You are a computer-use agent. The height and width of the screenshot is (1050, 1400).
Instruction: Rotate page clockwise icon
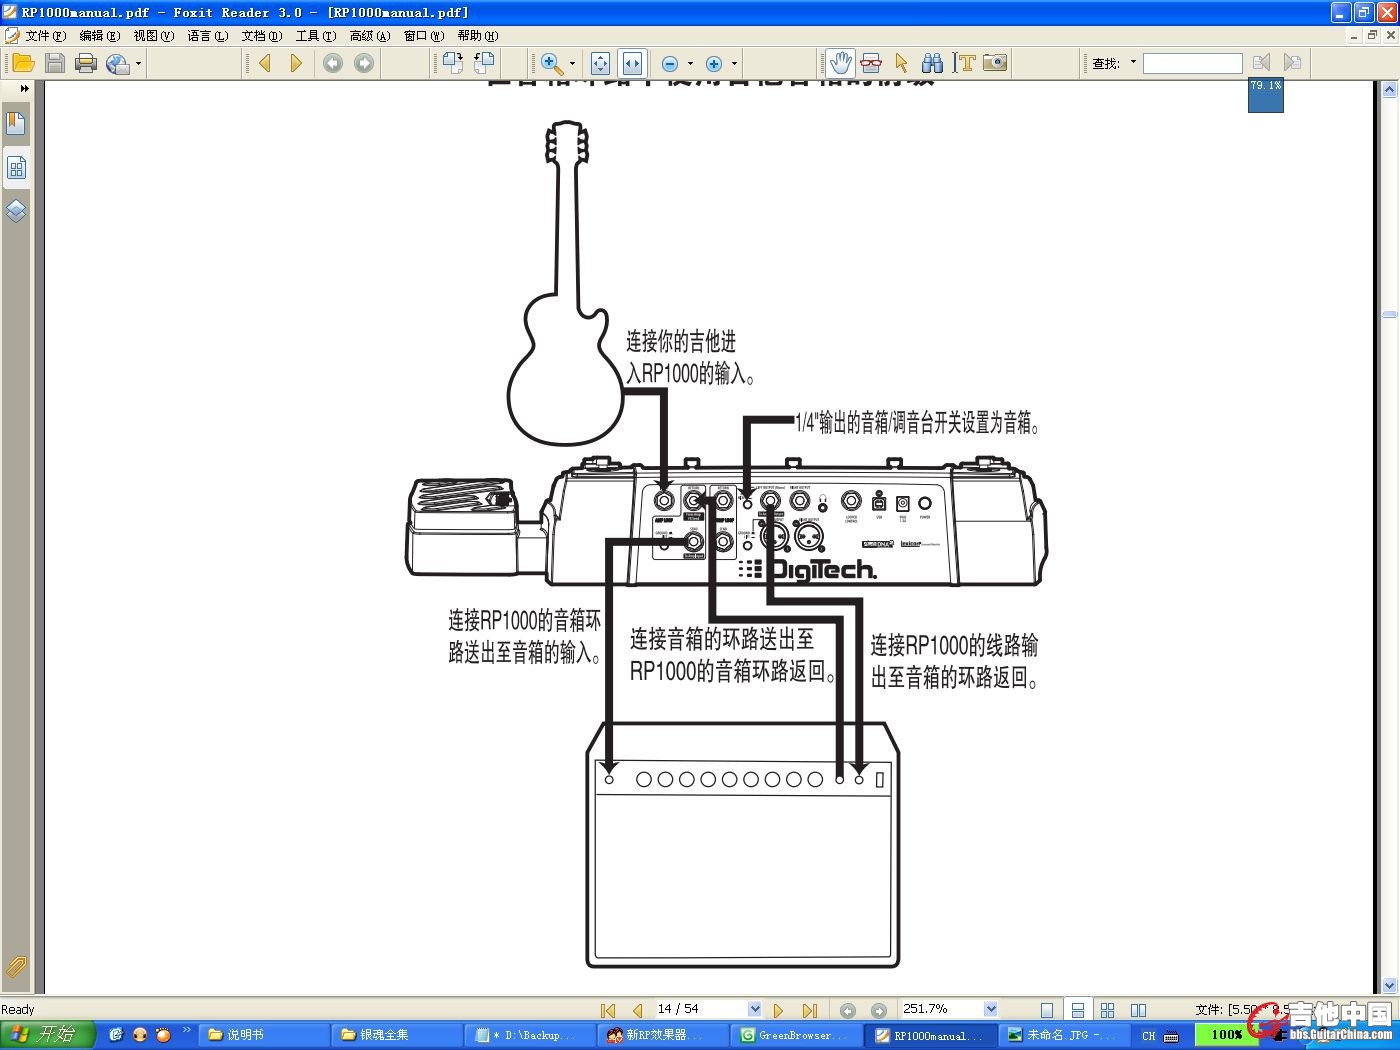[x=453, y=63]
